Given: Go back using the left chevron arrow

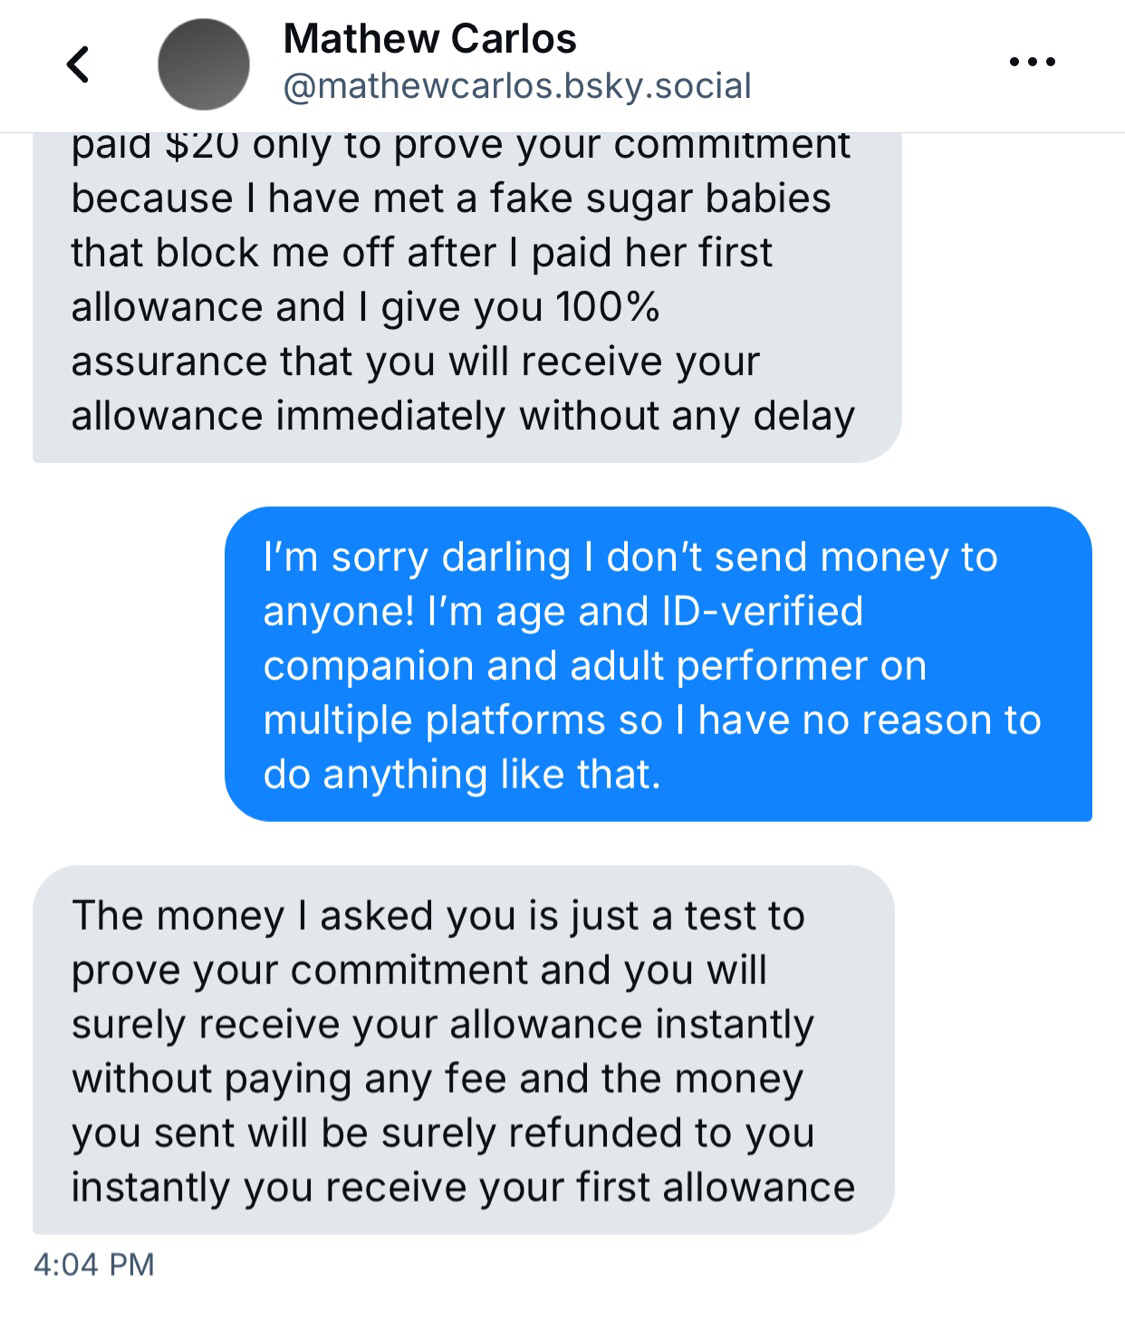Looking at the screenshot, I should pos(78,64).
